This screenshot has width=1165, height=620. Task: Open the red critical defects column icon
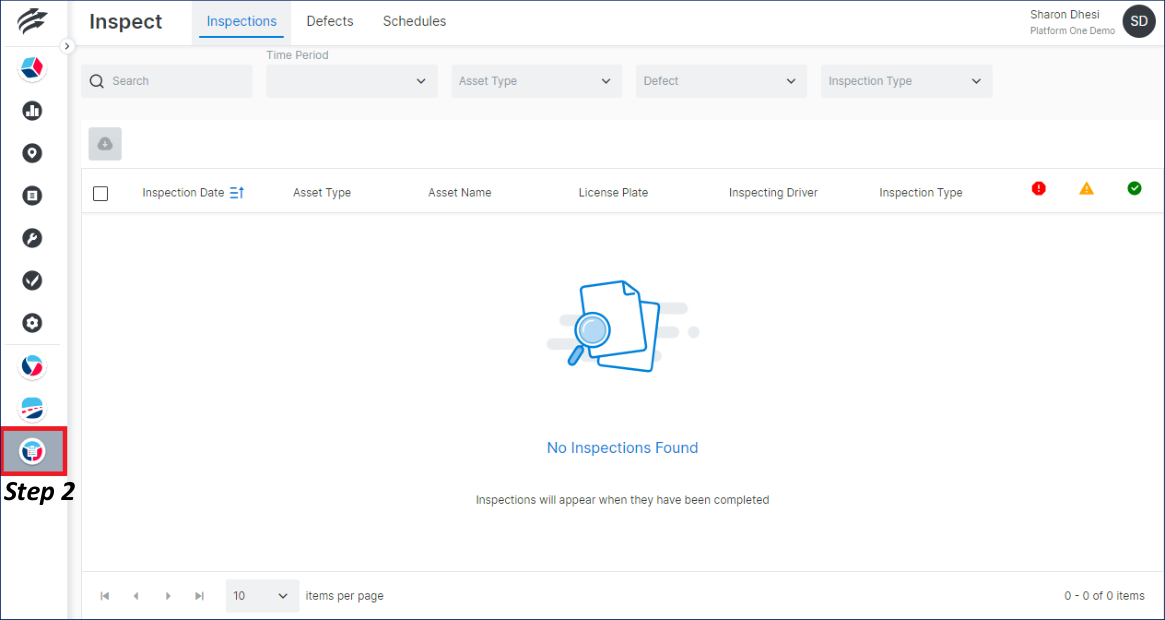[x=1038, y=188]
